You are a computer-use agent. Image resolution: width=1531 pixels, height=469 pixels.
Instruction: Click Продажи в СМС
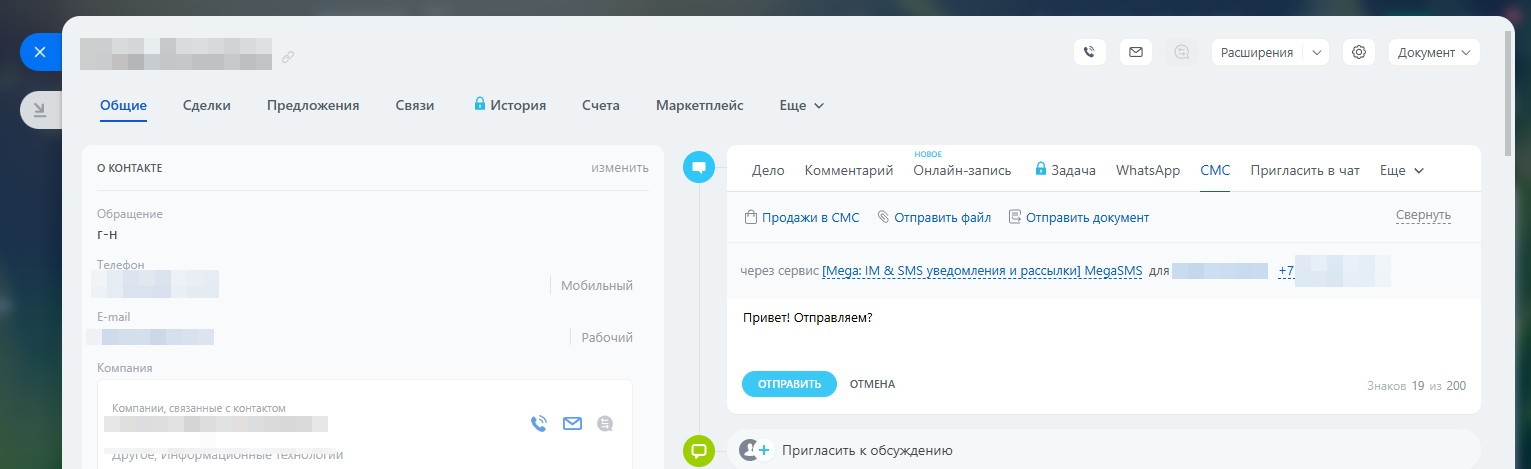pyautogui.click(x=802, y=217)
